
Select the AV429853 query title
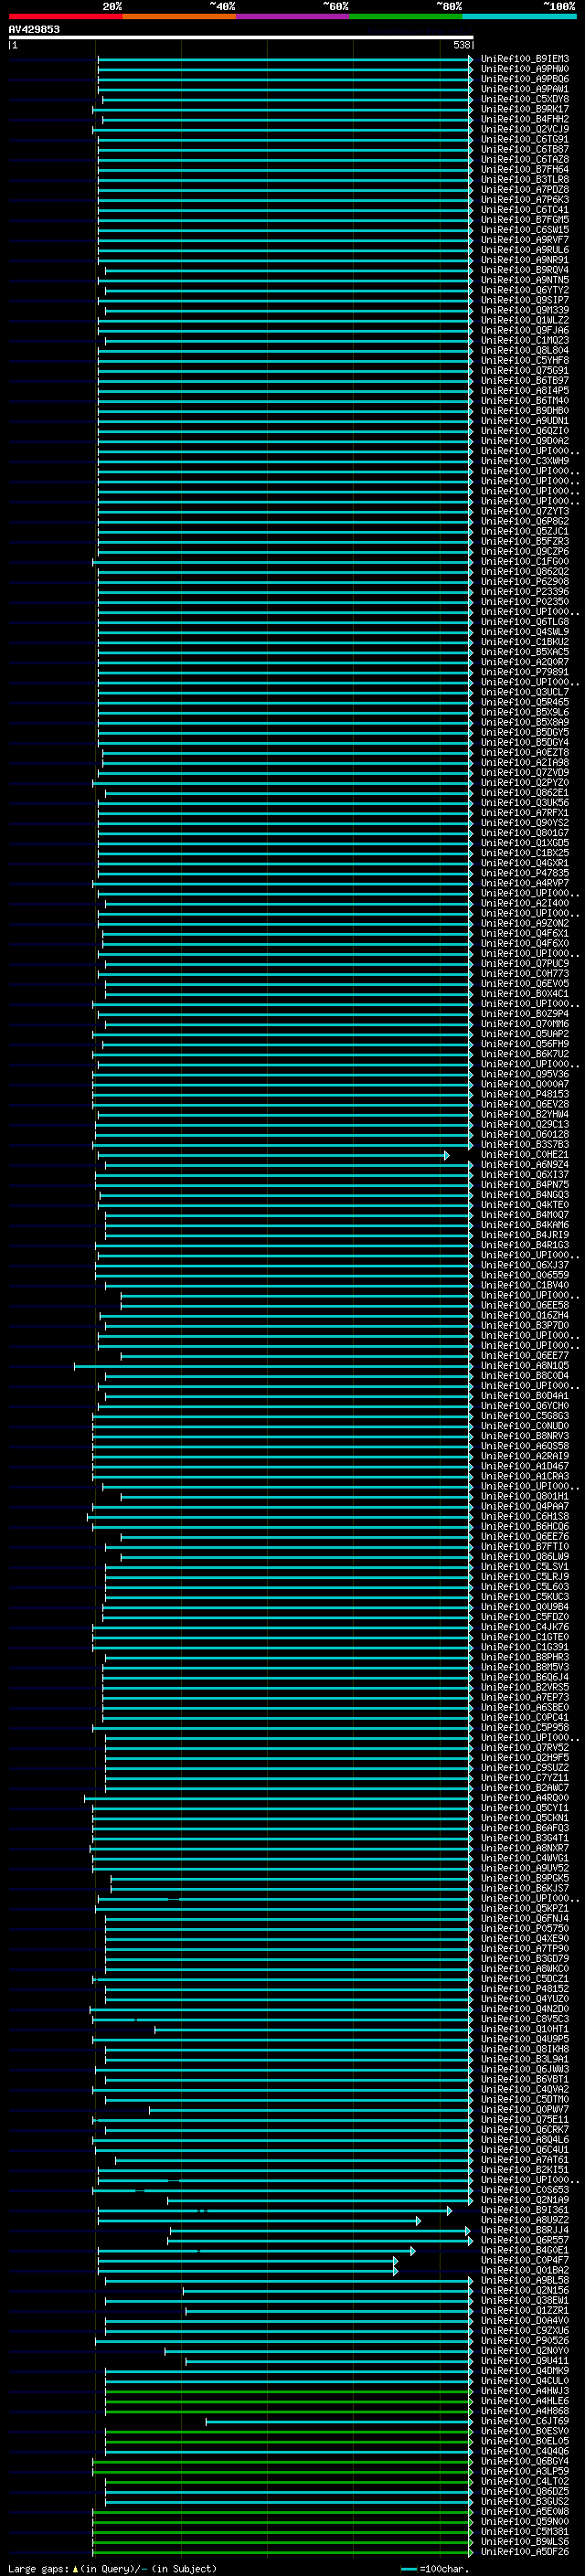point(34,29)
